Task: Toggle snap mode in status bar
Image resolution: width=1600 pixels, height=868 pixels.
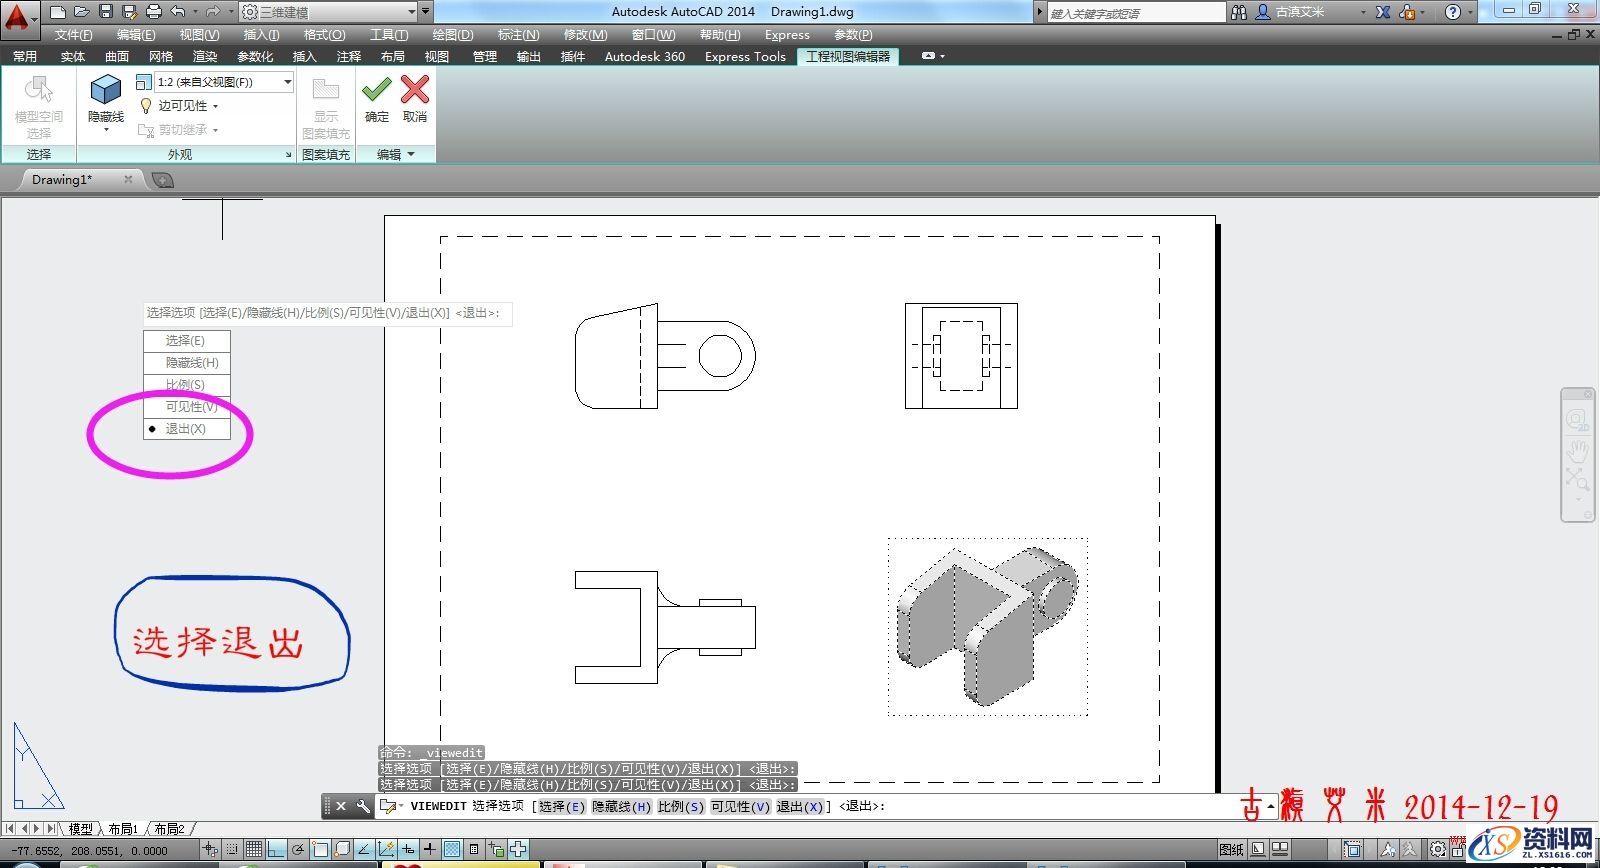Action: (x=232, y=849)
